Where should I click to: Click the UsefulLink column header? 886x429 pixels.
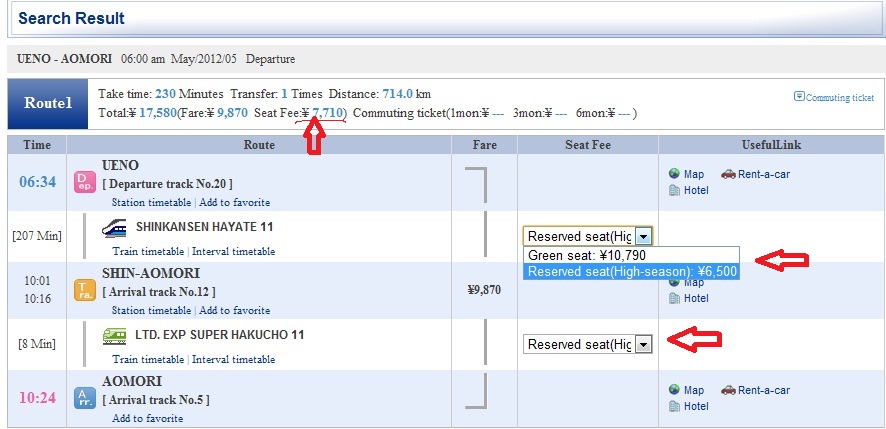click(x=771, y=145)
